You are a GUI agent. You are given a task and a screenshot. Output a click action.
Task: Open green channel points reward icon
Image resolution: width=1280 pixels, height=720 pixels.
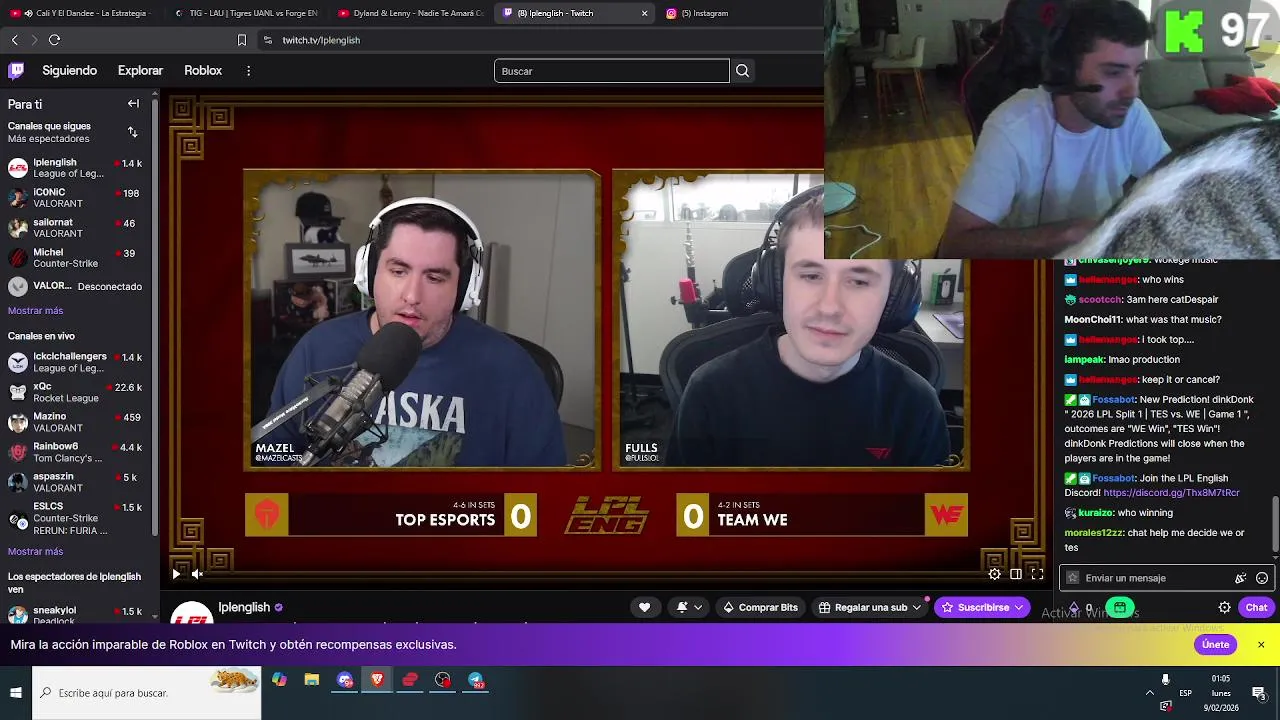pyautogui.click(x=1120, y=607)
